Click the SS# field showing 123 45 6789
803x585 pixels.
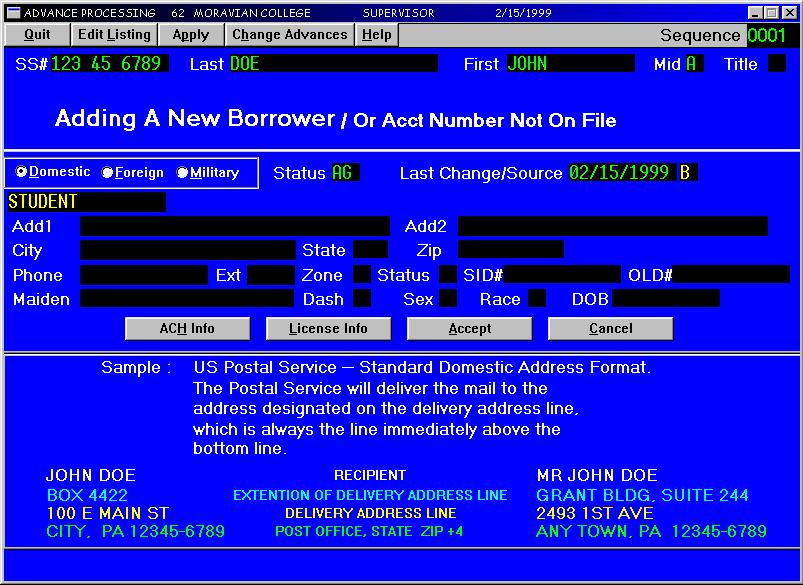[110, 64]
